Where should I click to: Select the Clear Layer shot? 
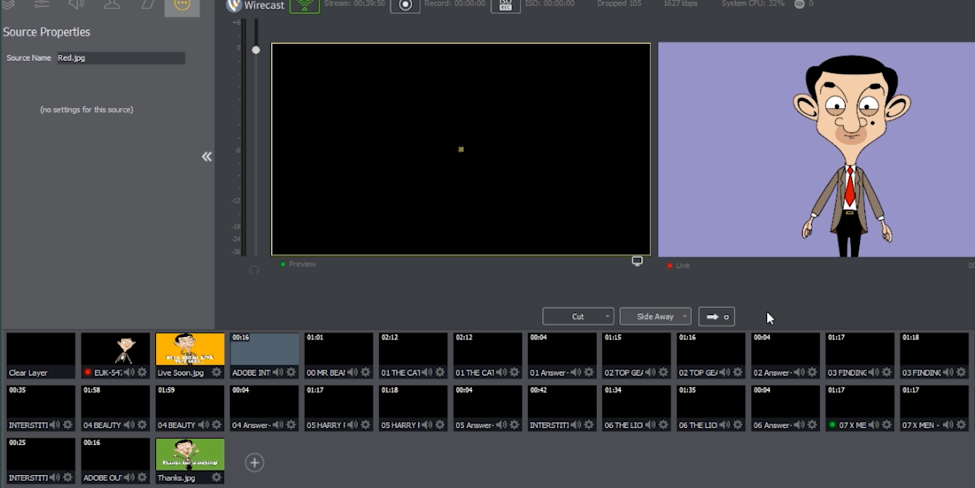click(x=41, y=355)
